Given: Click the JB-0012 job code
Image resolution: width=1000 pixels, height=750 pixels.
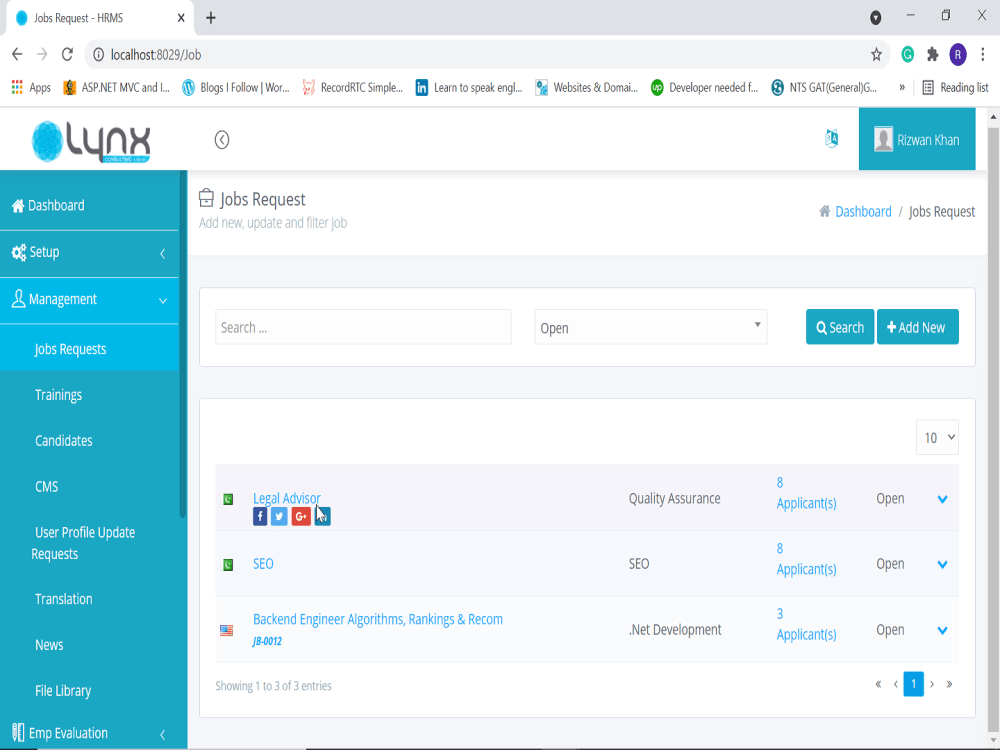Looking at the screenshot, I should 267,641.
